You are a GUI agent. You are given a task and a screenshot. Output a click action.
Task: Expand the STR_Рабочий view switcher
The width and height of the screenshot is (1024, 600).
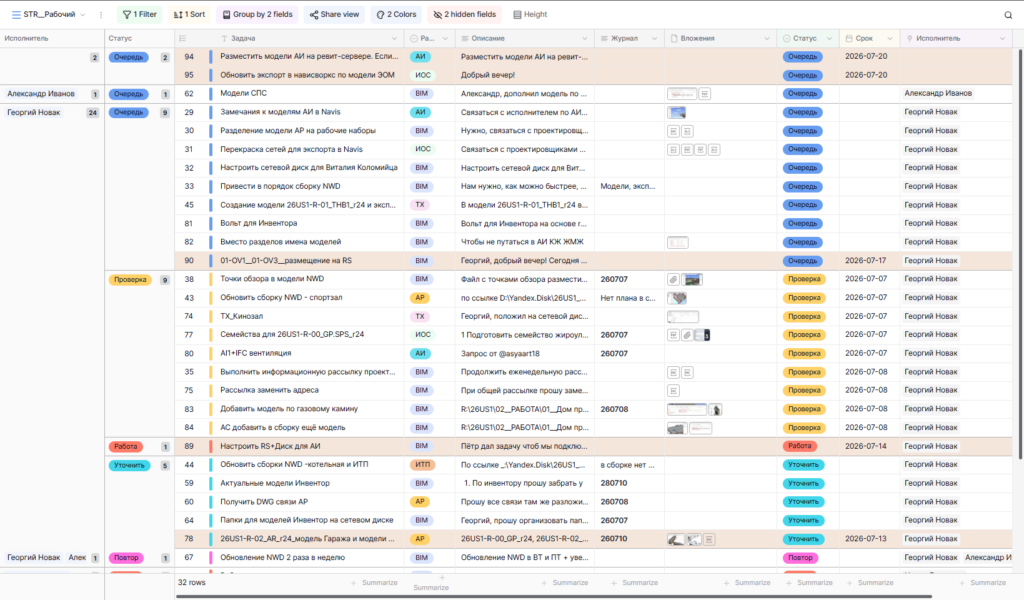(x=48, y=14)
